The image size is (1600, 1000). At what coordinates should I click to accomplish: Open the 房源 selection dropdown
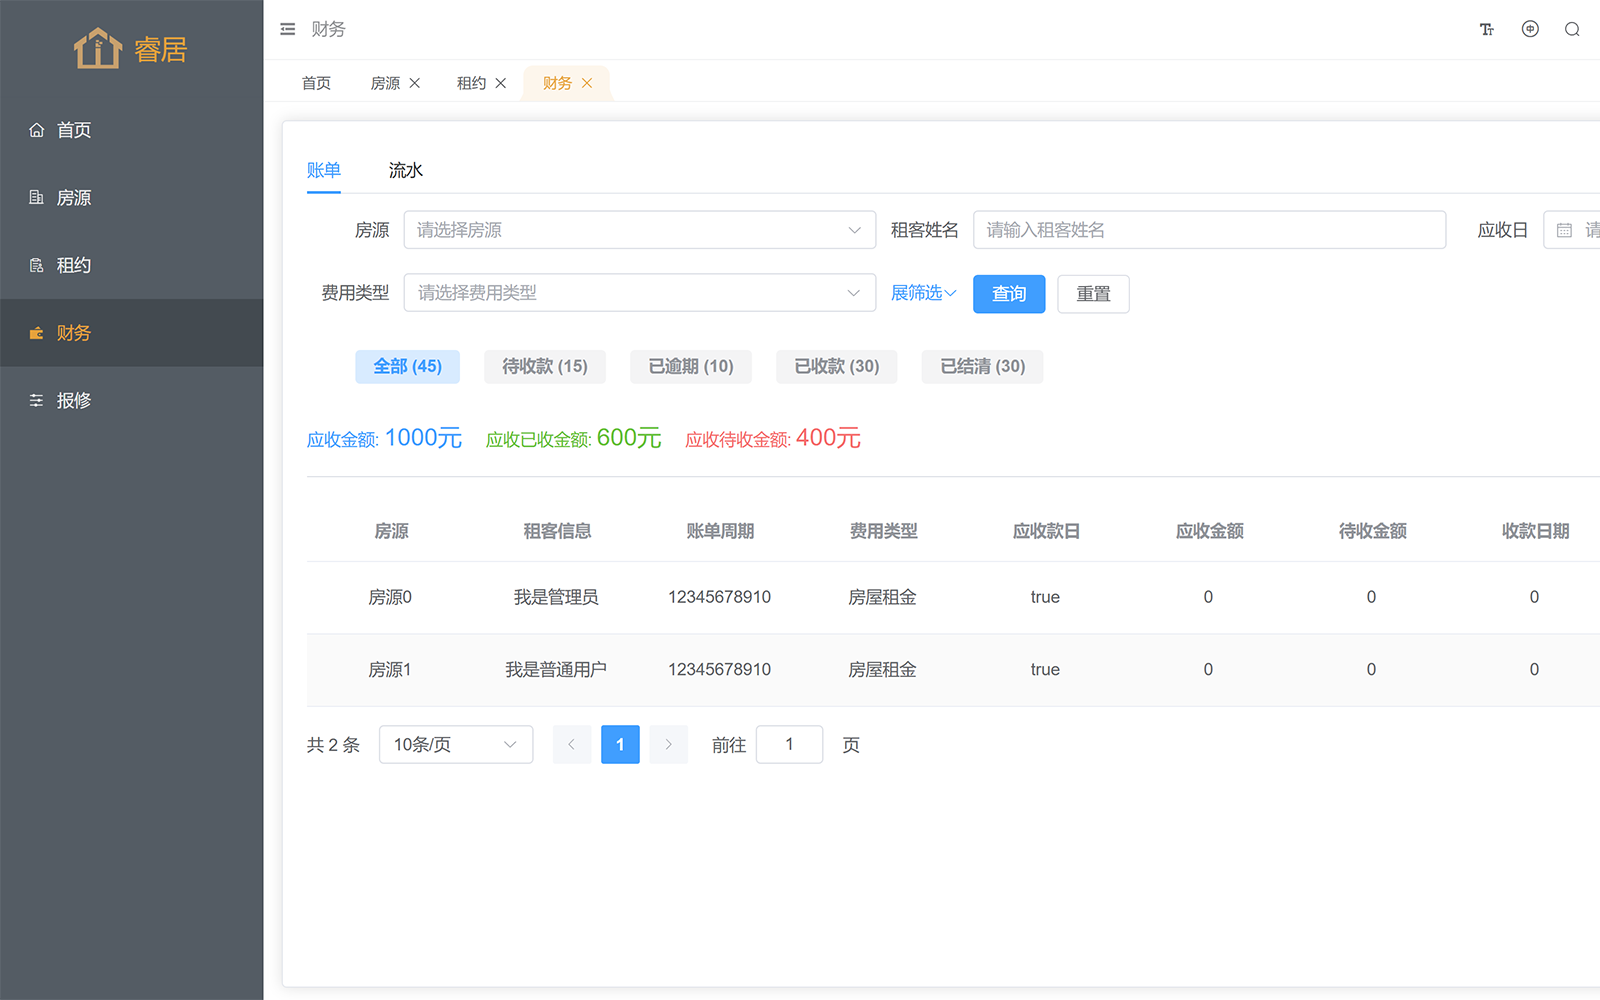coord(639,230)
